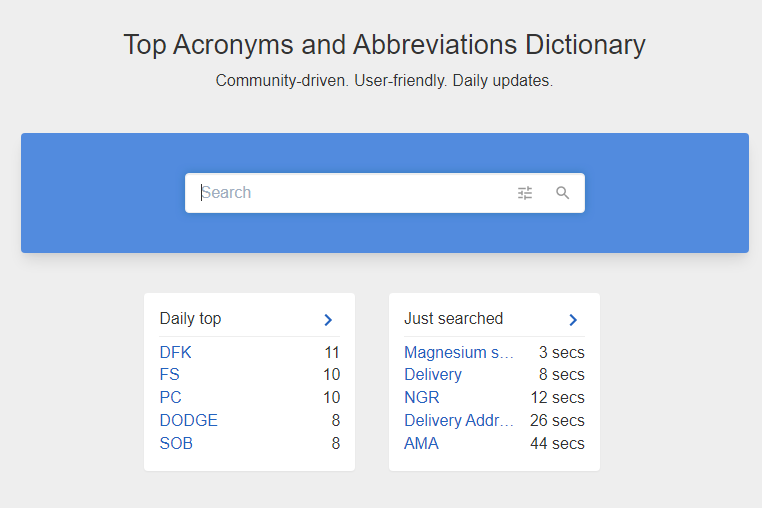Expand the Daily top list chevron
Image resolution: width=762 pixels, height=508 pixels.
(x=328, y=319)
